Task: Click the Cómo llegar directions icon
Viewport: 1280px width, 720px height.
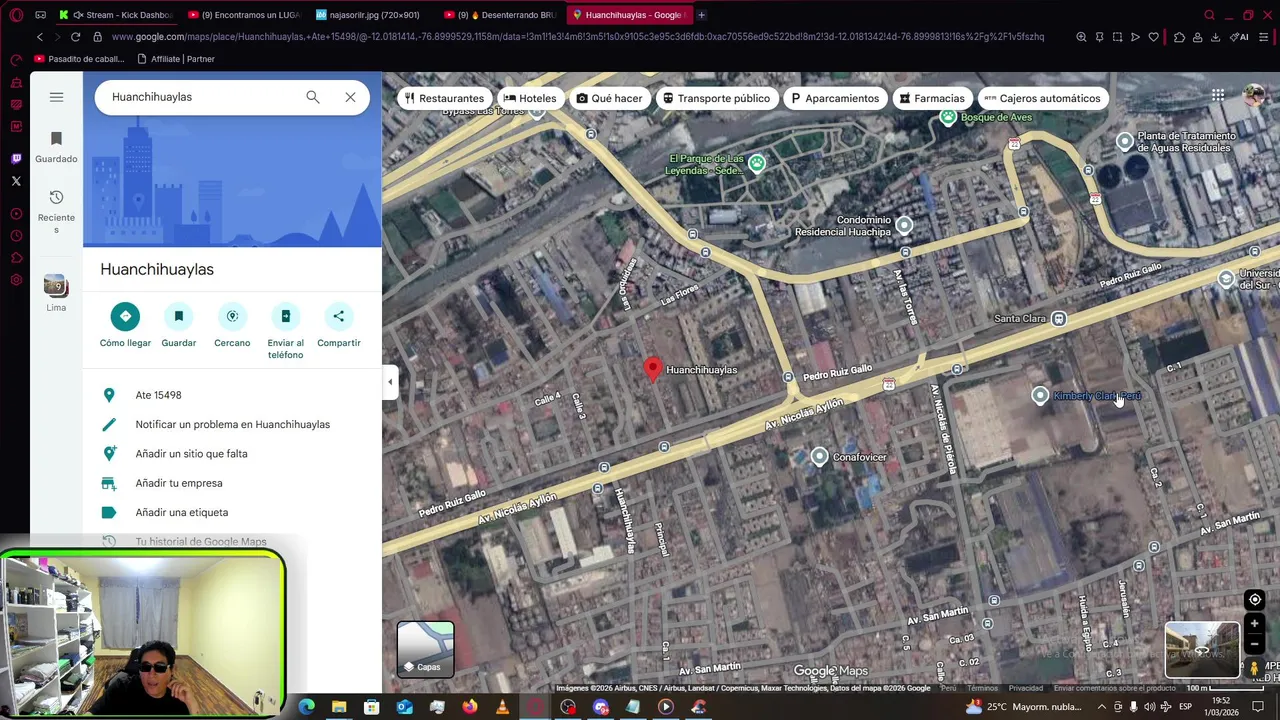Action: (125, 316)
